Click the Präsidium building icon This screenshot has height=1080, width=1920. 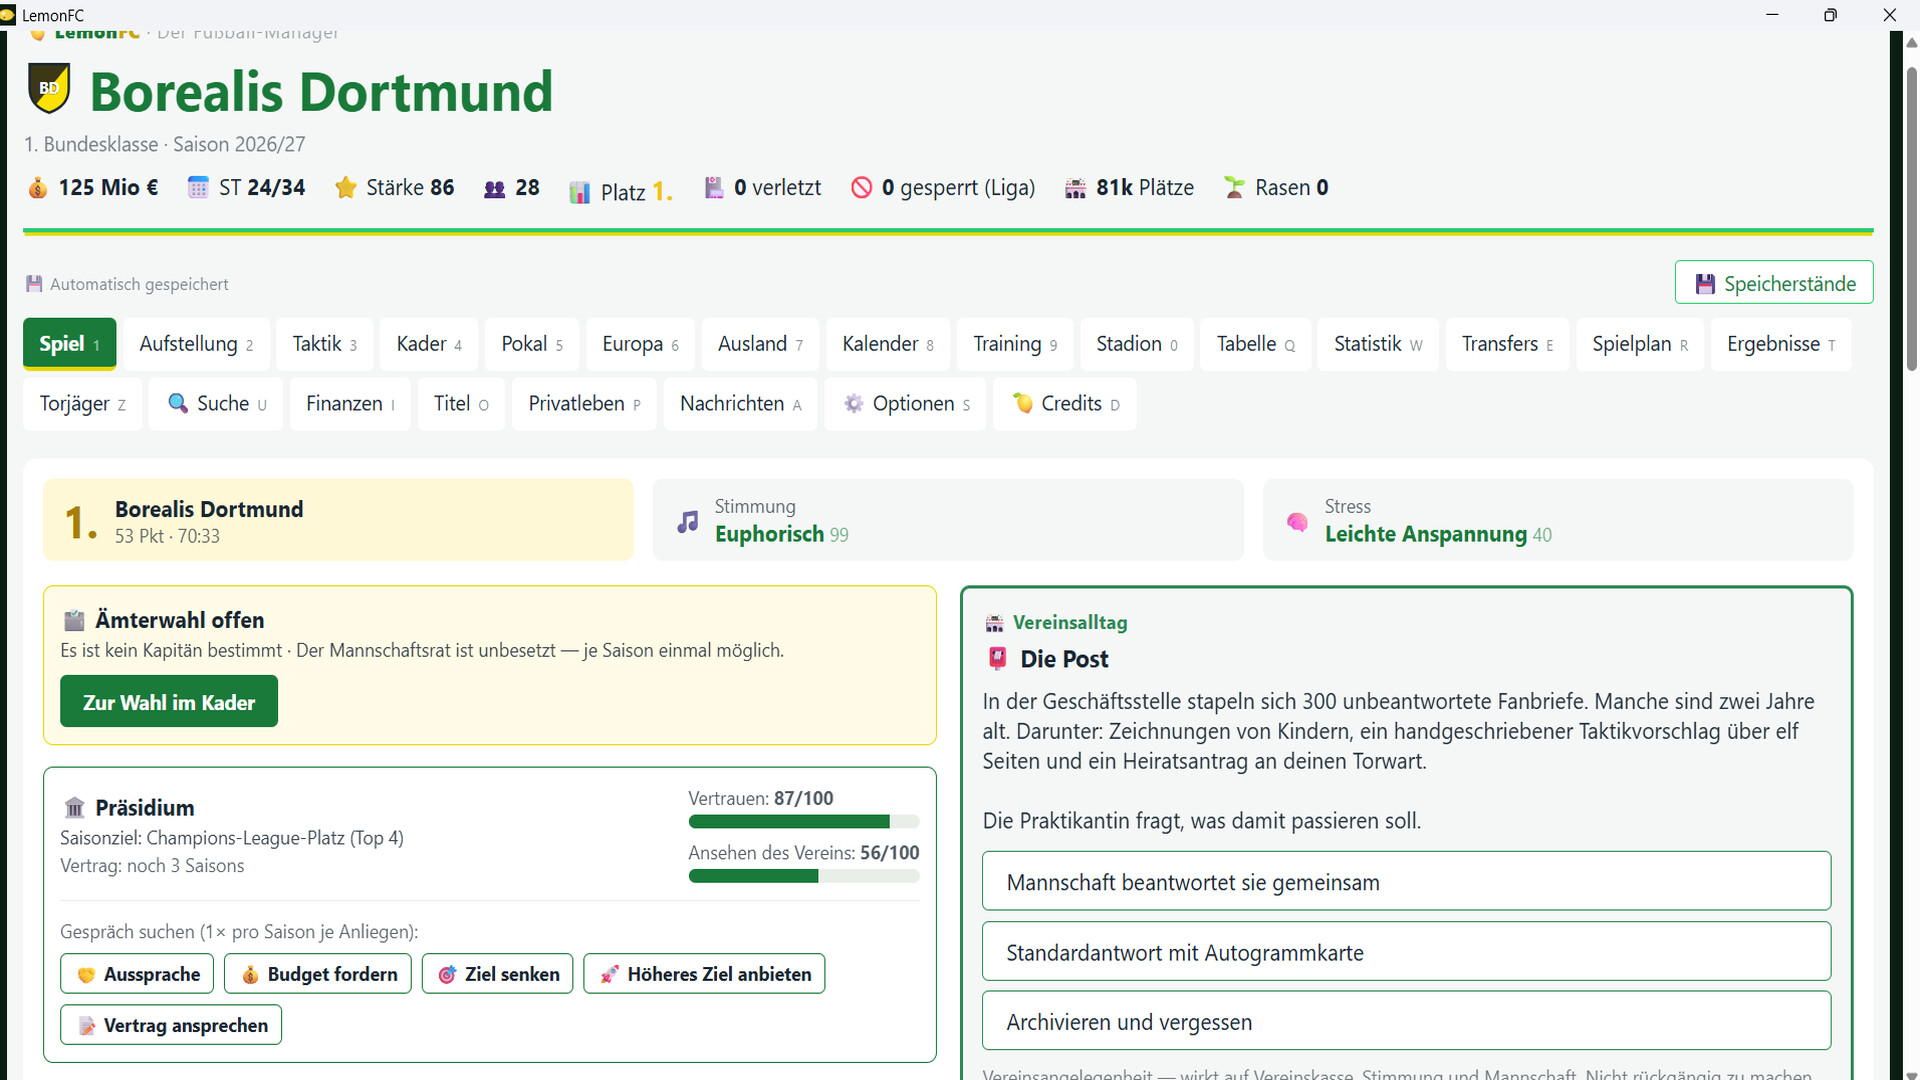(74, 808)
